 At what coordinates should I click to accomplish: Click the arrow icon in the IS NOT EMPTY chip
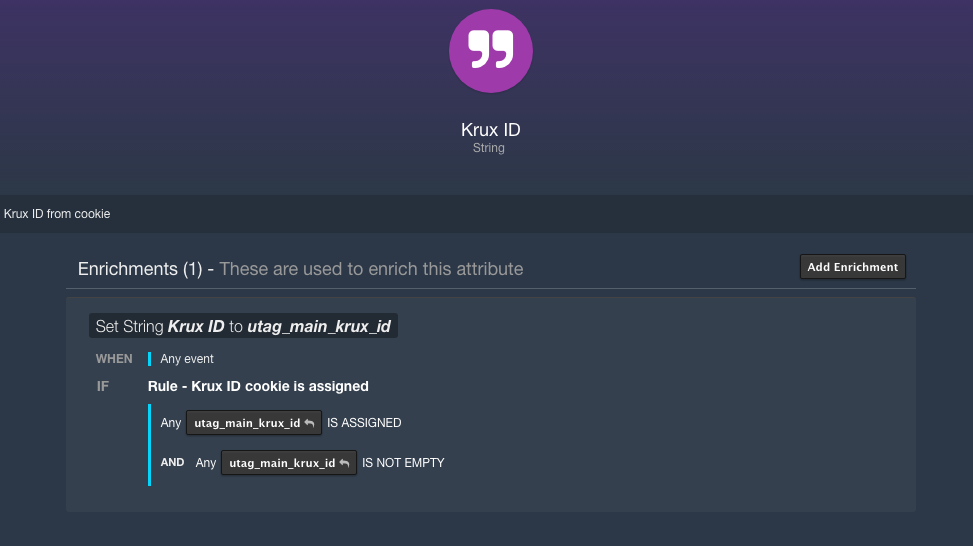click(x=344, y=463)
